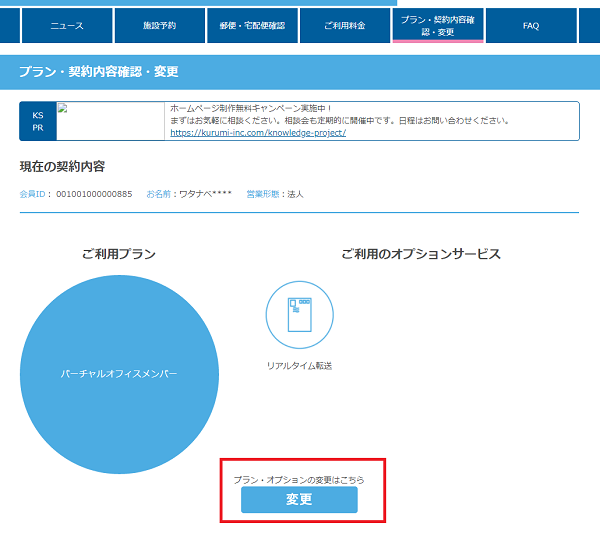The width and height of the screenshot is (600, 533).
Task: Open the 郵便・宅配便確認 tab
Action: (251, 25)
